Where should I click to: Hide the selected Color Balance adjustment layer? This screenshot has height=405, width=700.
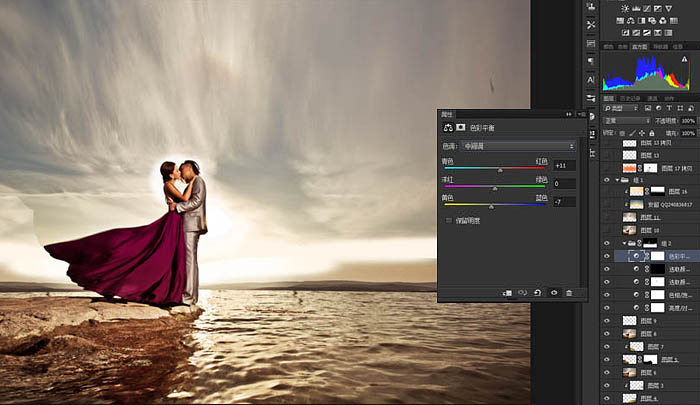606,256
